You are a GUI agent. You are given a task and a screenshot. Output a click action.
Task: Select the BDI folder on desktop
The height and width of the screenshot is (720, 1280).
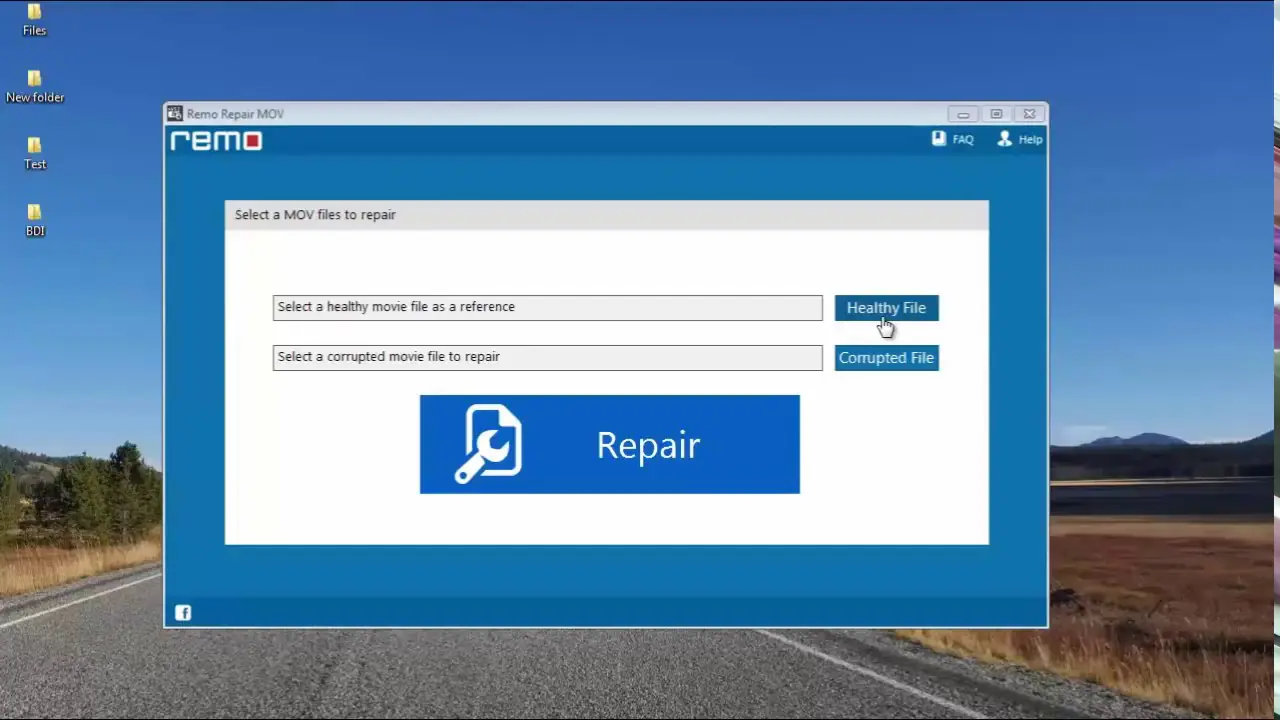35,220
